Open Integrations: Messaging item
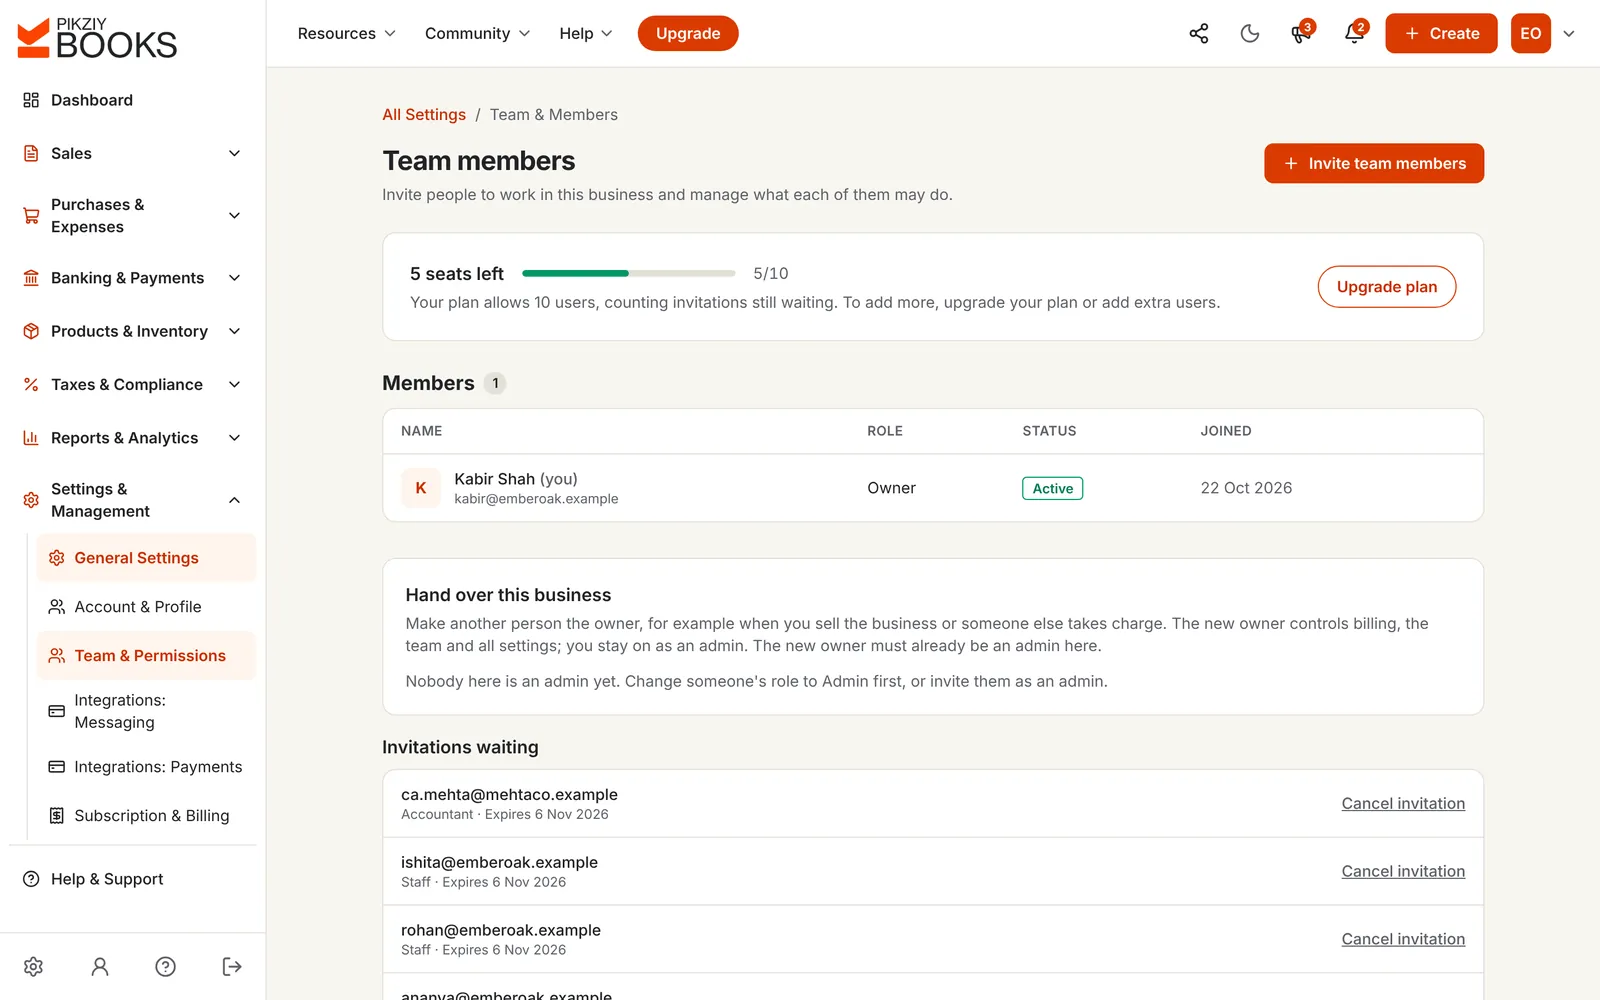The width and height of the screenshot is (1600, 1000). point(146,711)
